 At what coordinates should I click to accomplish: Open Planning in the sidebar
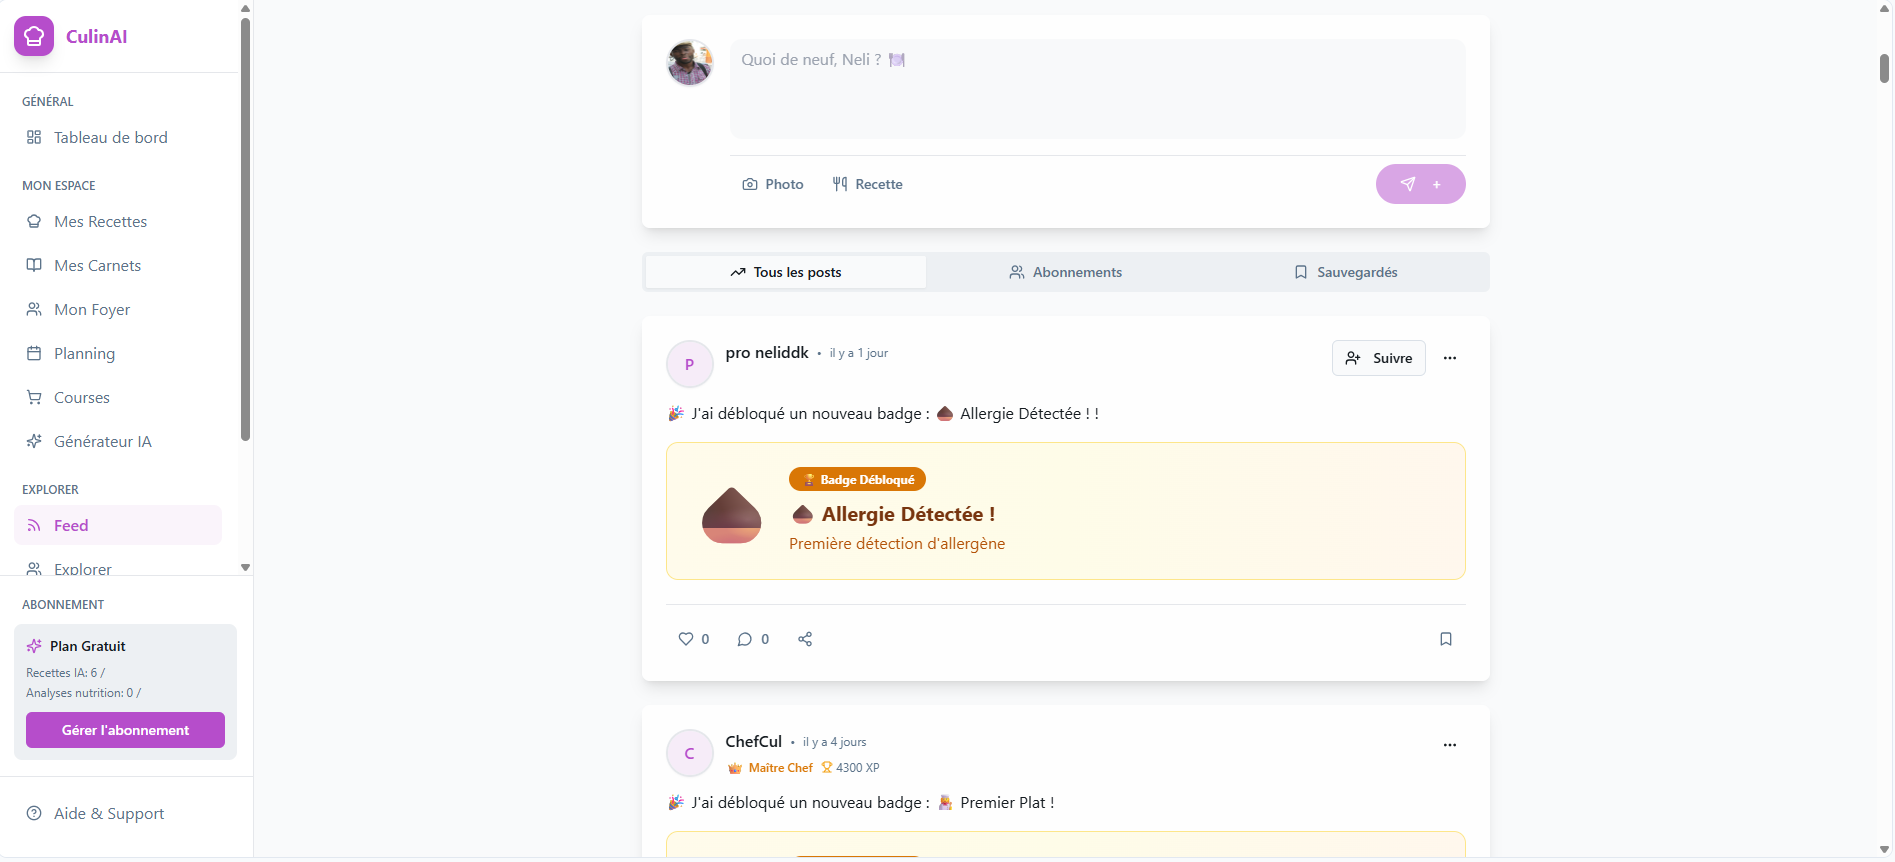(118, 353)
